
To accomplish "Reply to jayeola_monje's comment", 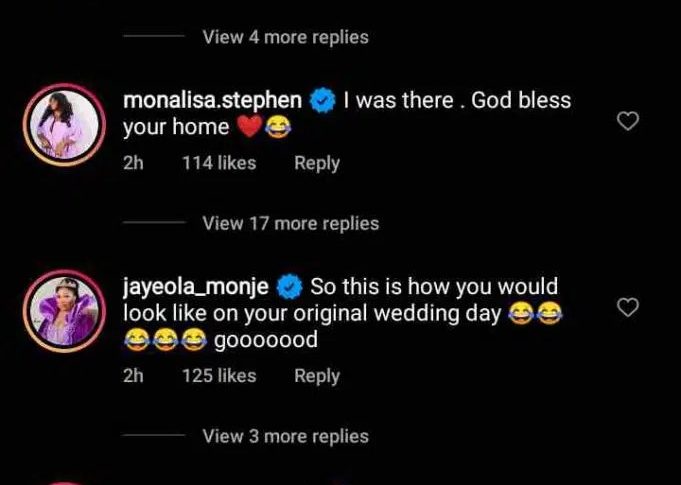I will (316, 376).
